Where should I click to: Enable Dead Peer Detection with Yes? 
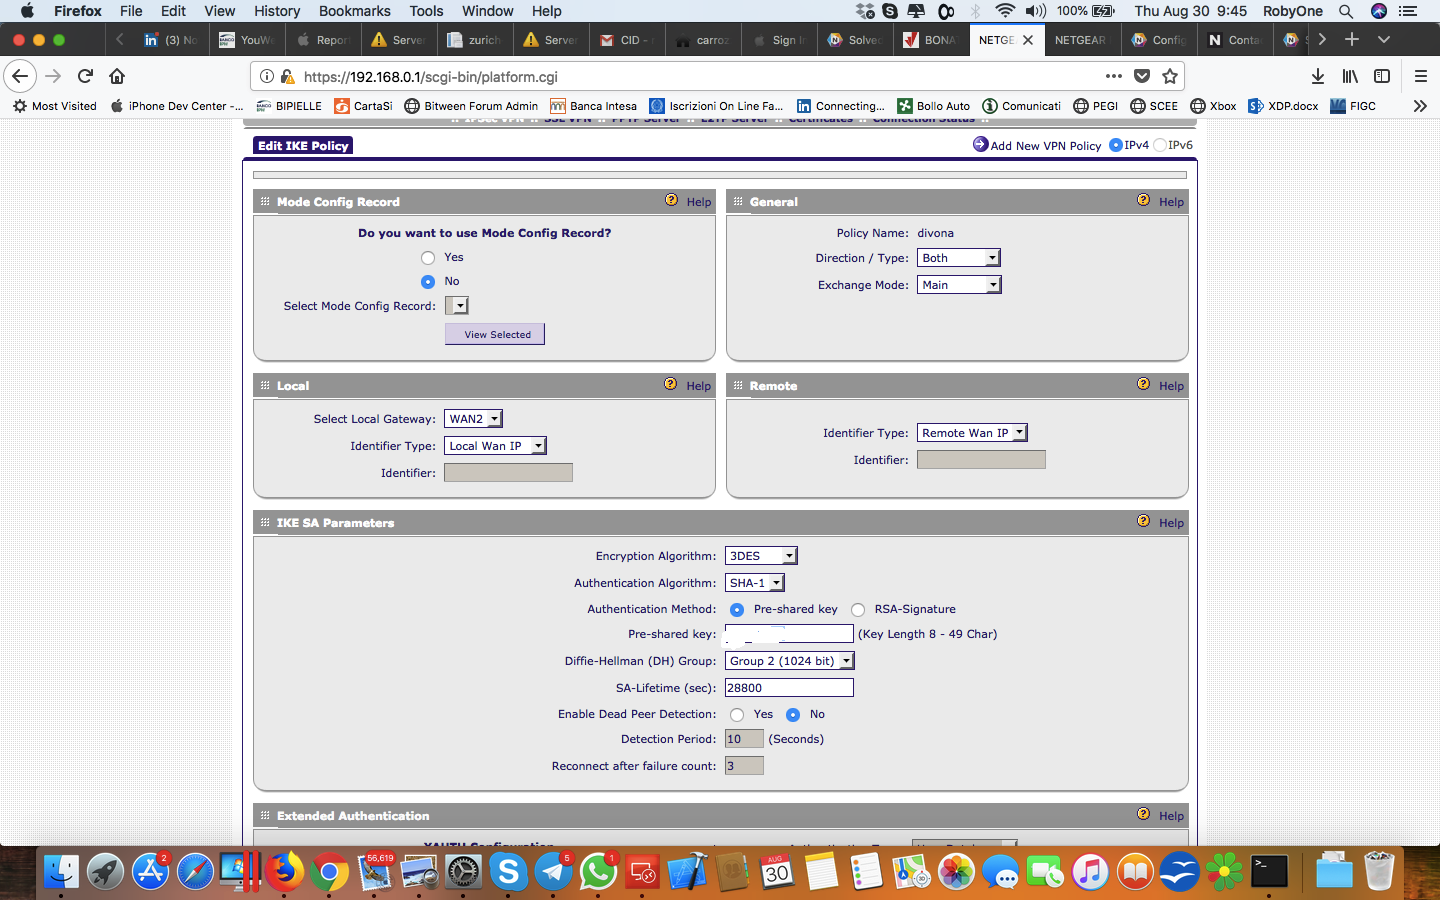click(x=737, y=715)
